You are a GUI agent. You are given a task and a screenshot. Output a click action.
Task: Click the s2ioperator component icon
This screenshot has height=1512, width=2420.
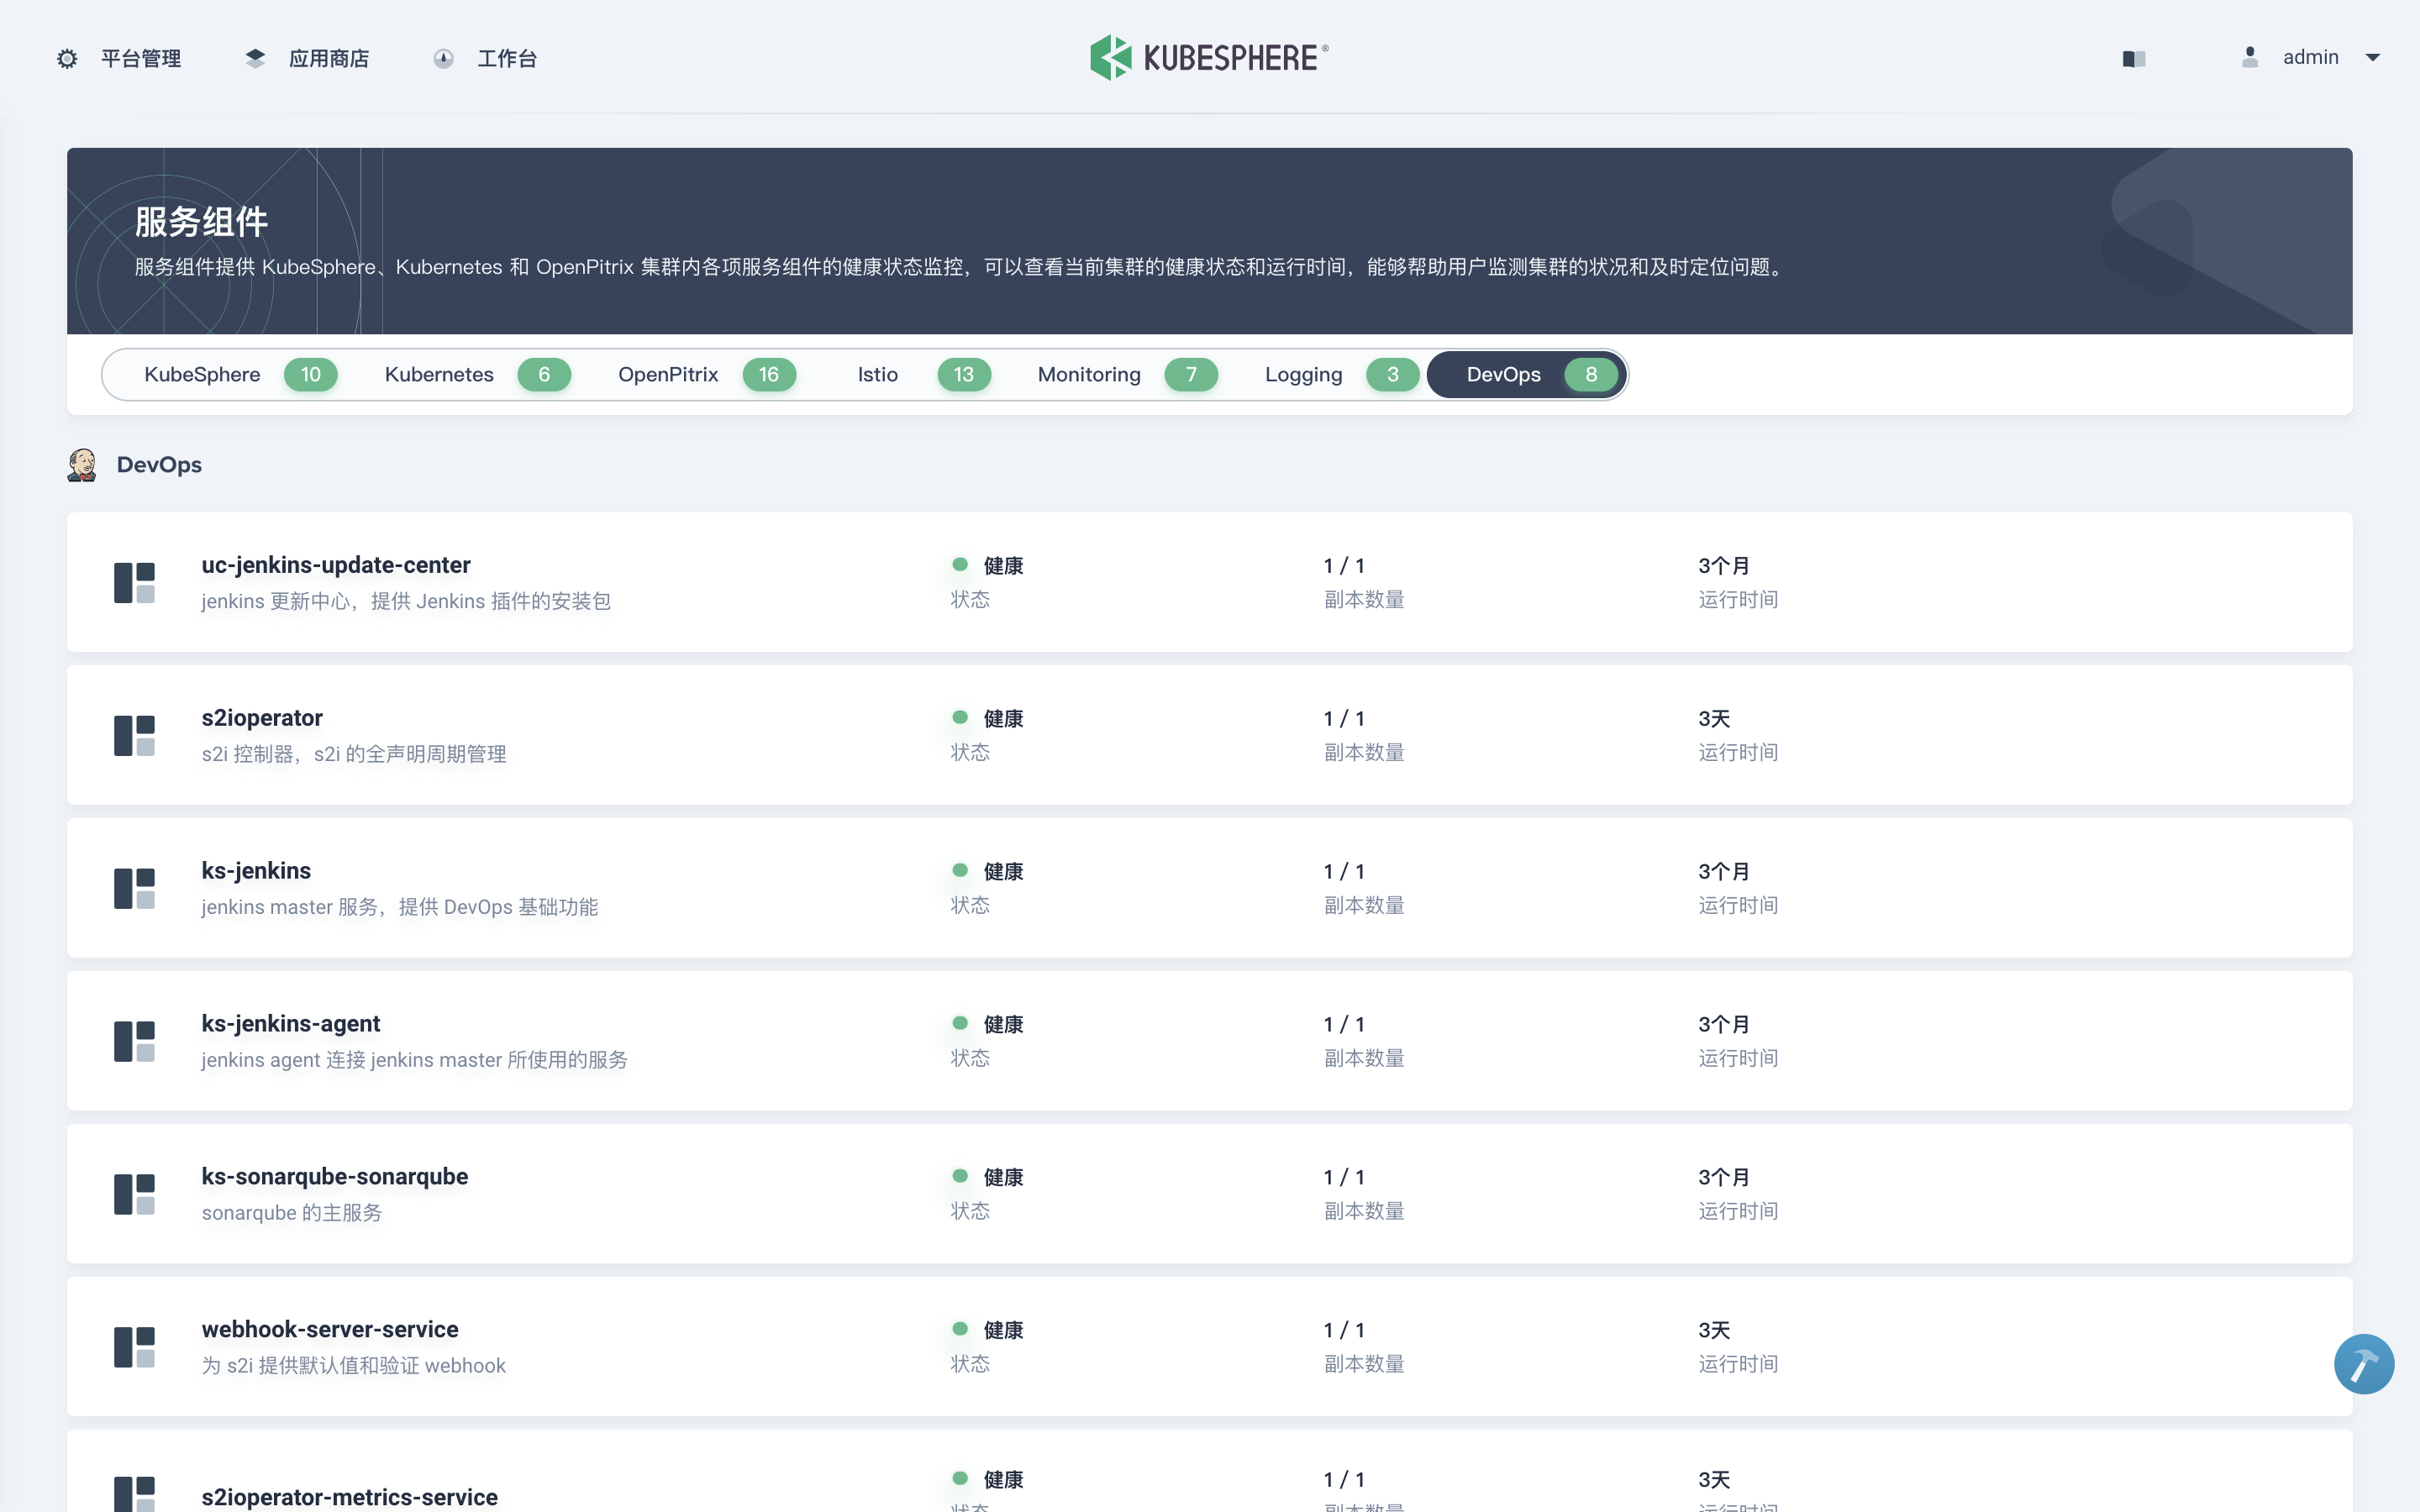(x=134, y=735)
